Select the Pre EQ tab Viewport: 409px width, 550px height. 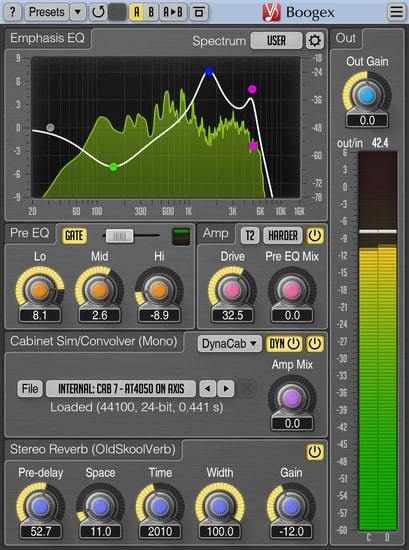click(x=30, y=233)
